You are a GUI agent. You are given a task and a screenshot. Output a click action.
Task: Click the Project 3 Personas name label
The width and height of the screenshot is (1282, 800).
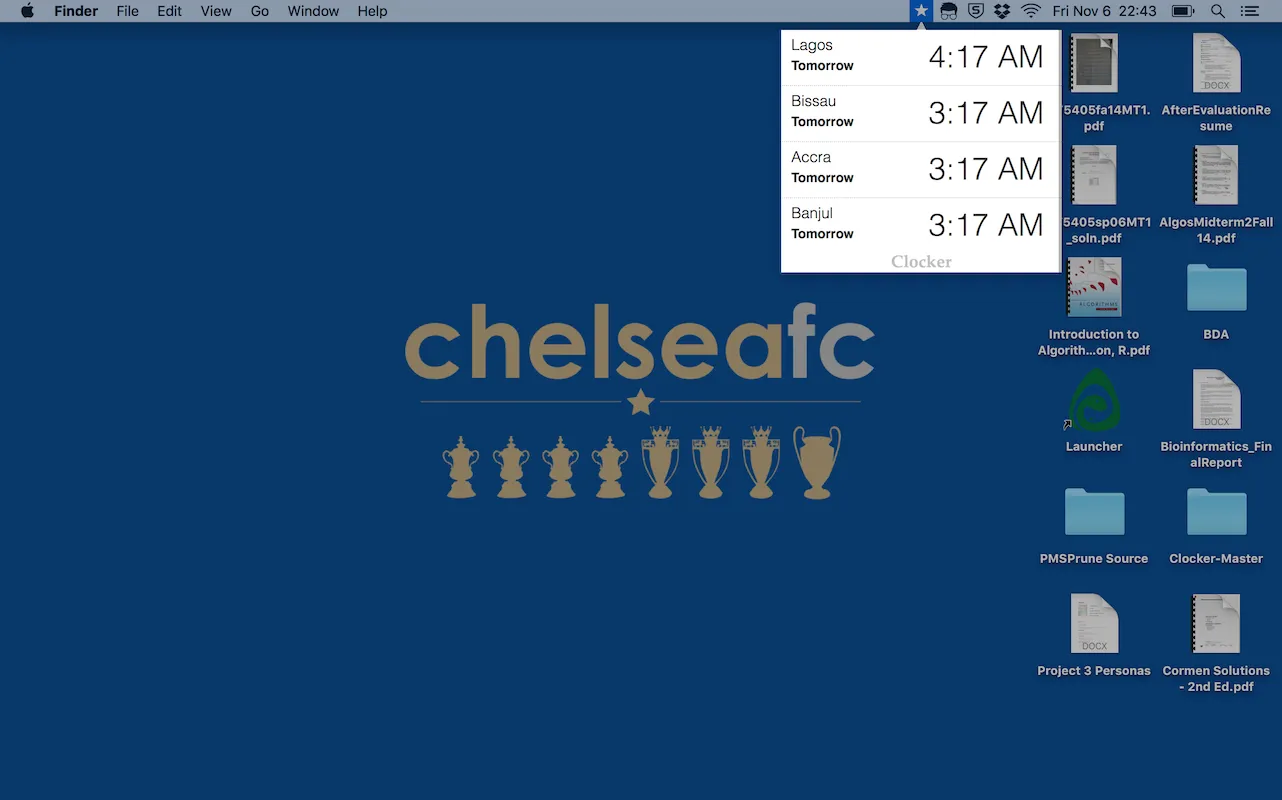click(1094, 671)
